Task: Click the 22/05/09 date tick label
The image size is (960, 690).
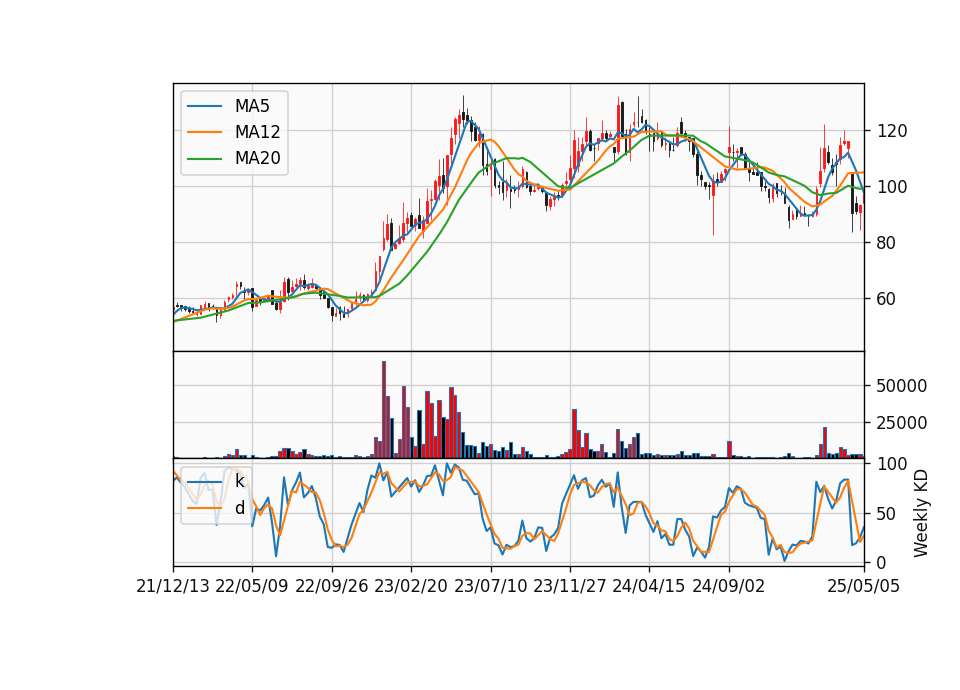Action: coord(252,586)
